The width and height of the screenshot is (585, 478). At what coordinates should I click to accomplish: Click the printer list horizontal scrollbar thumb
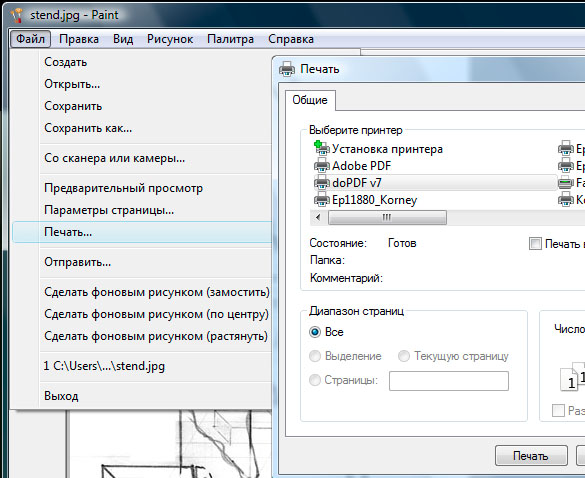387,217
